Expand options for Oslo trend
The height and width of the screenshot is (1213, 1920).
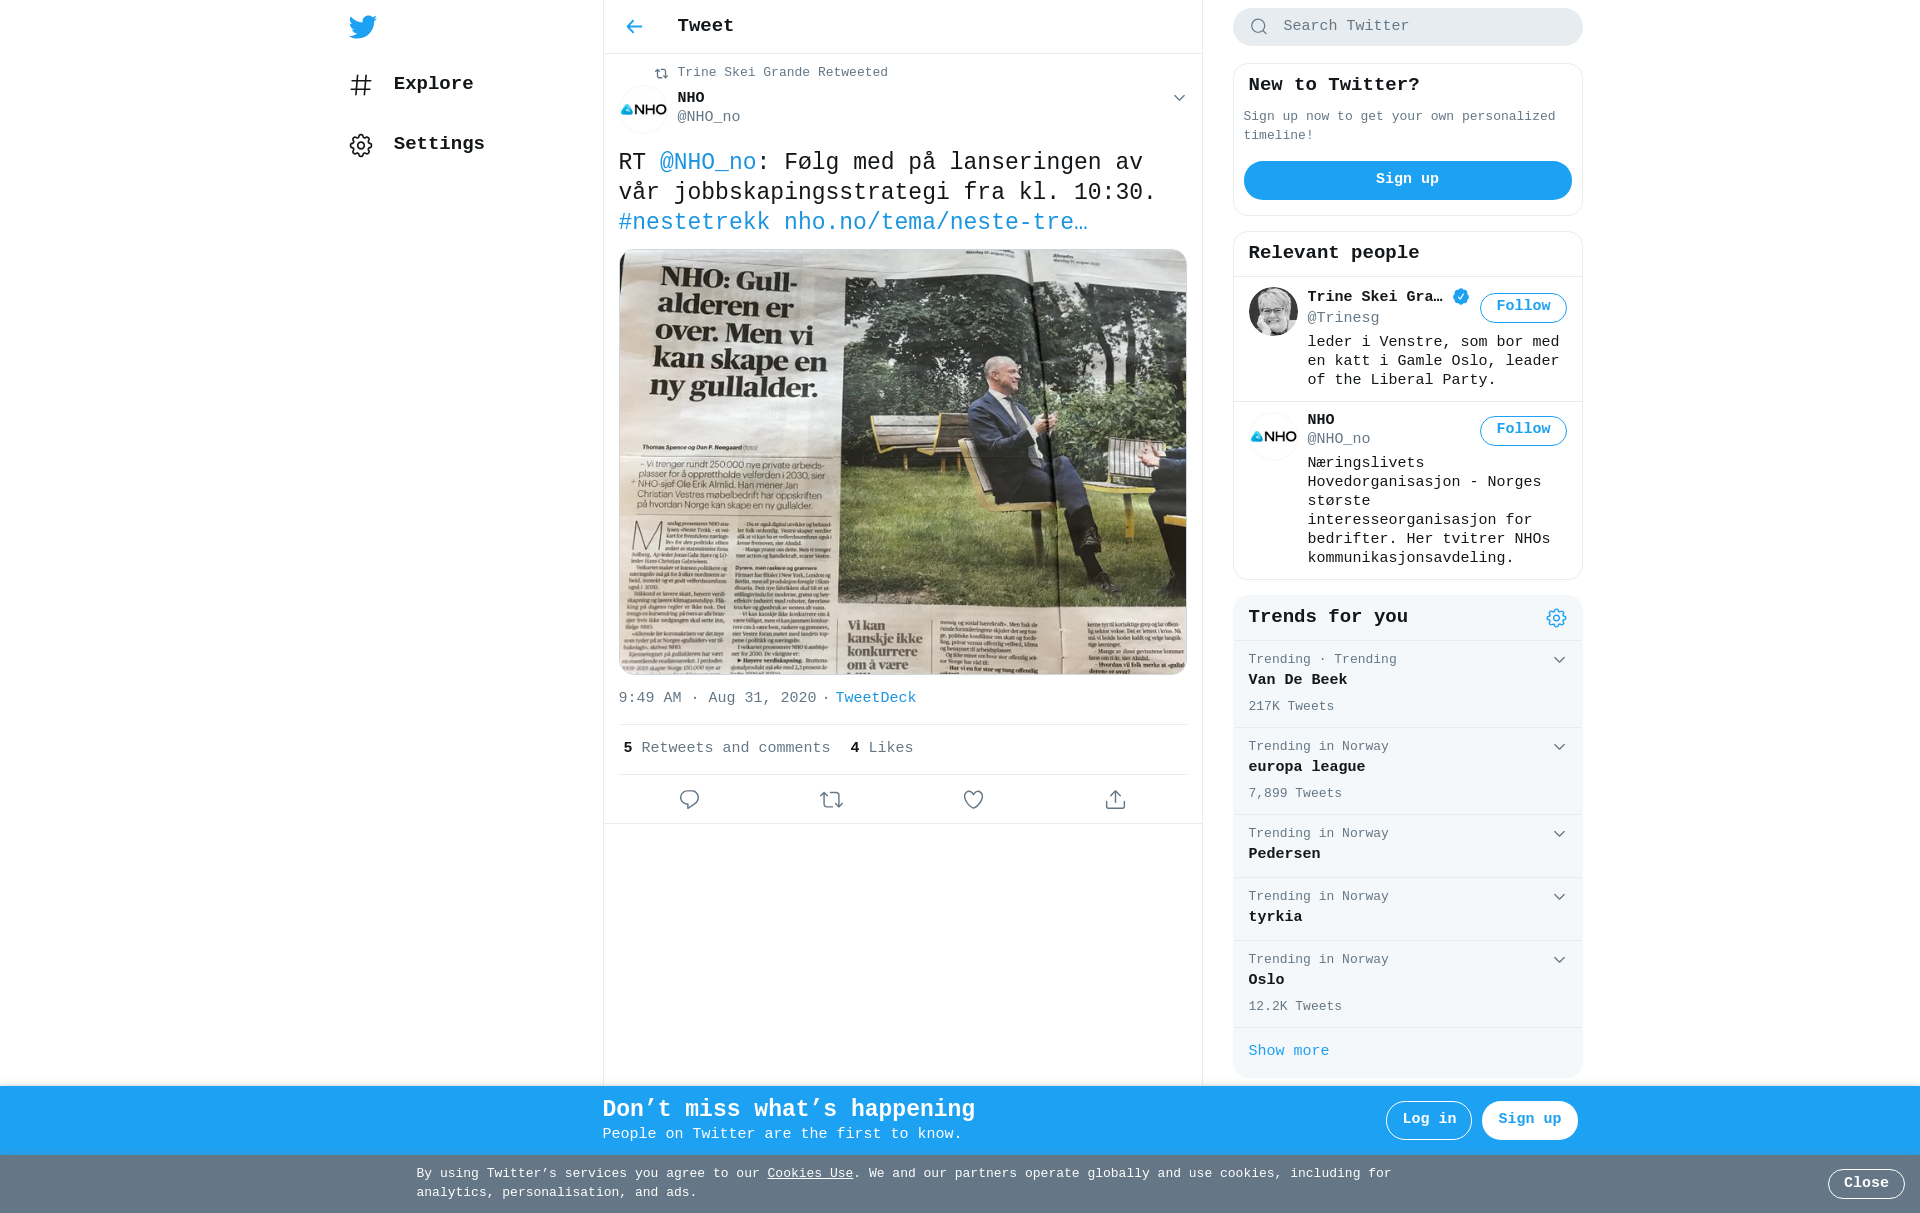[1559, 960]
